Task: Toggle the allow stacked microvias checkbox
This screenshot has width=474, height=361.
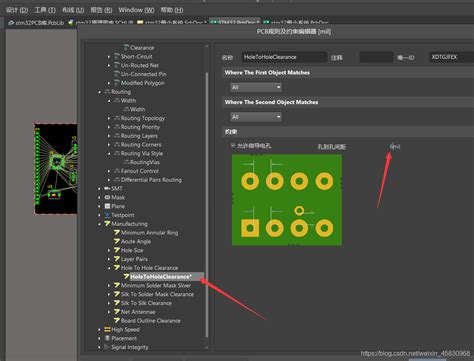Action: coord(233,146)
